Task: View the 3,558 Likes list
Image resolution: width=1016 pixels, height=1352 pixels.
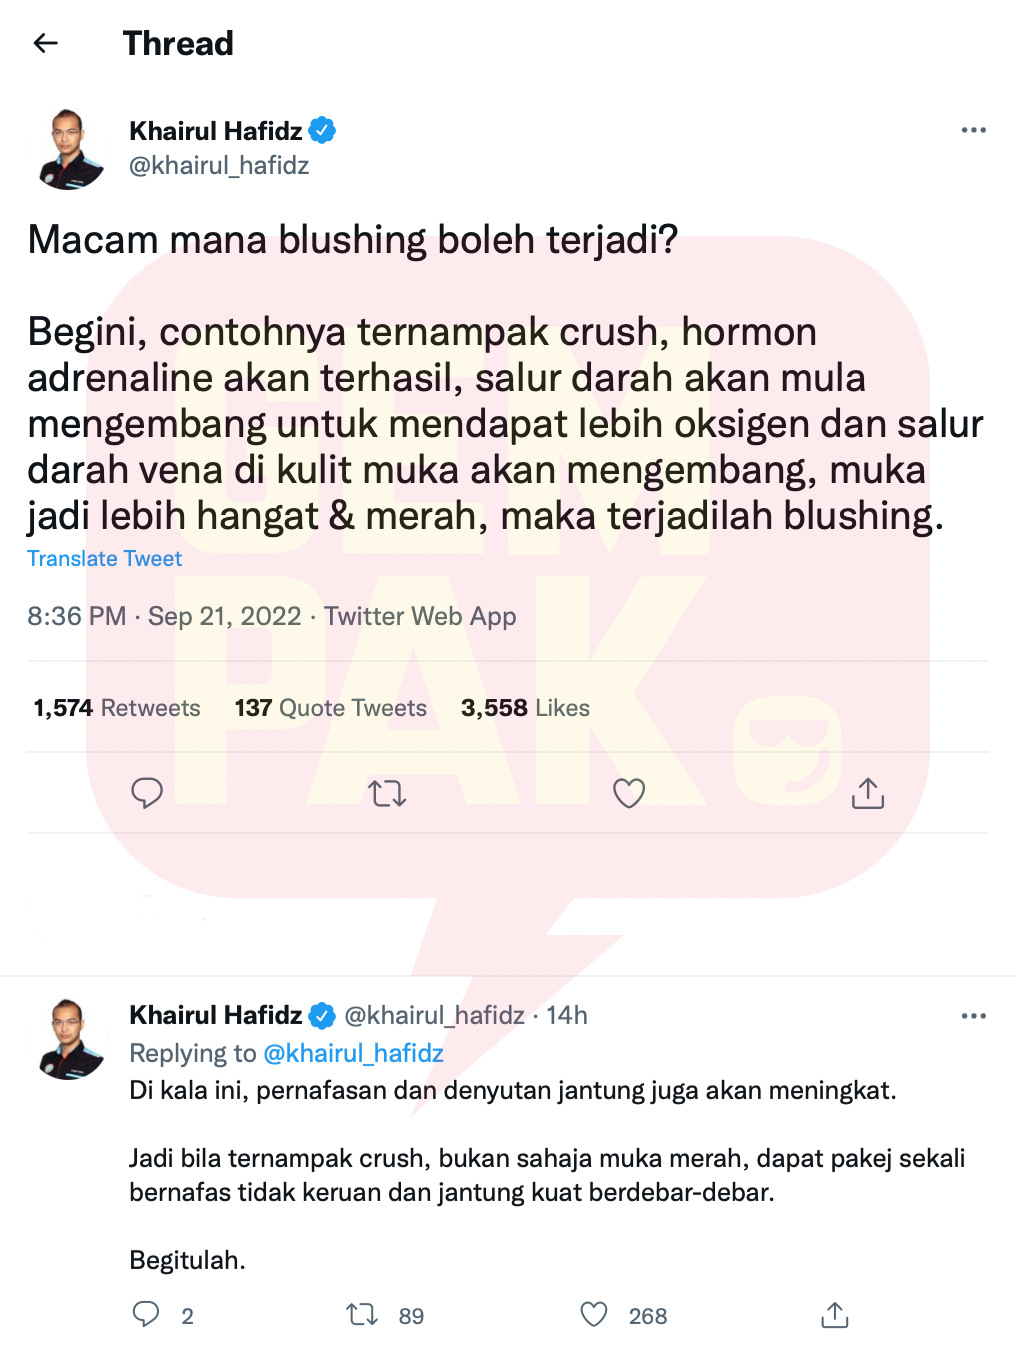Action: pyautogui.click(x=525, y=708)
